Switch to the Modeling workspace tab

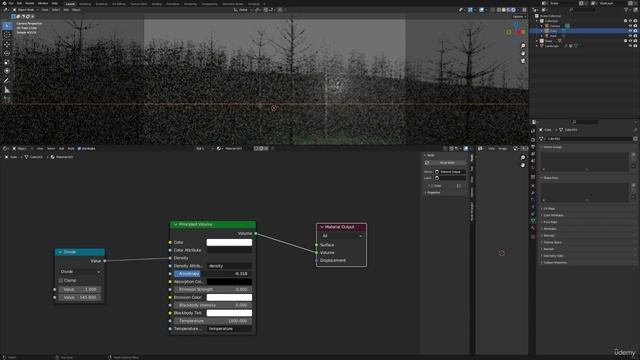(85, 4)
